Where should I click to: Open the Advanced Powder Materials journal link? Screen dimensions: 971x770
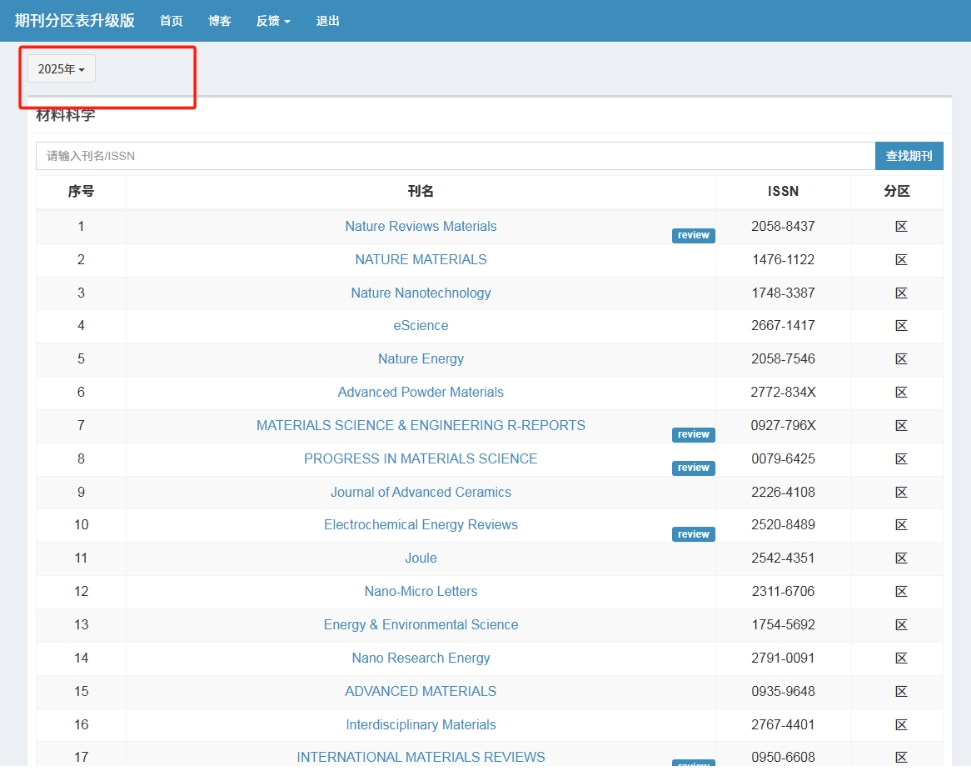pos(420,393)
